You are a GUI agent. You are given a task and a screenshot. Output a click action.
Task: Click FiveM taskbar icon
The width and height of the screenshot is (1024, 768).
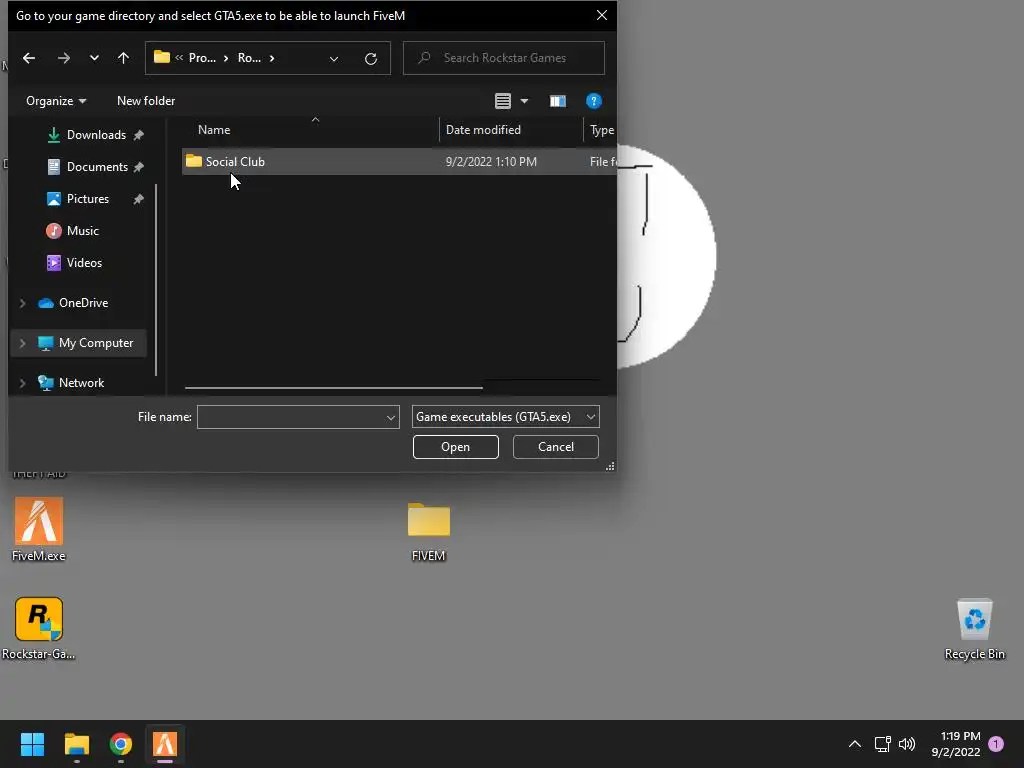pos(165,744)
